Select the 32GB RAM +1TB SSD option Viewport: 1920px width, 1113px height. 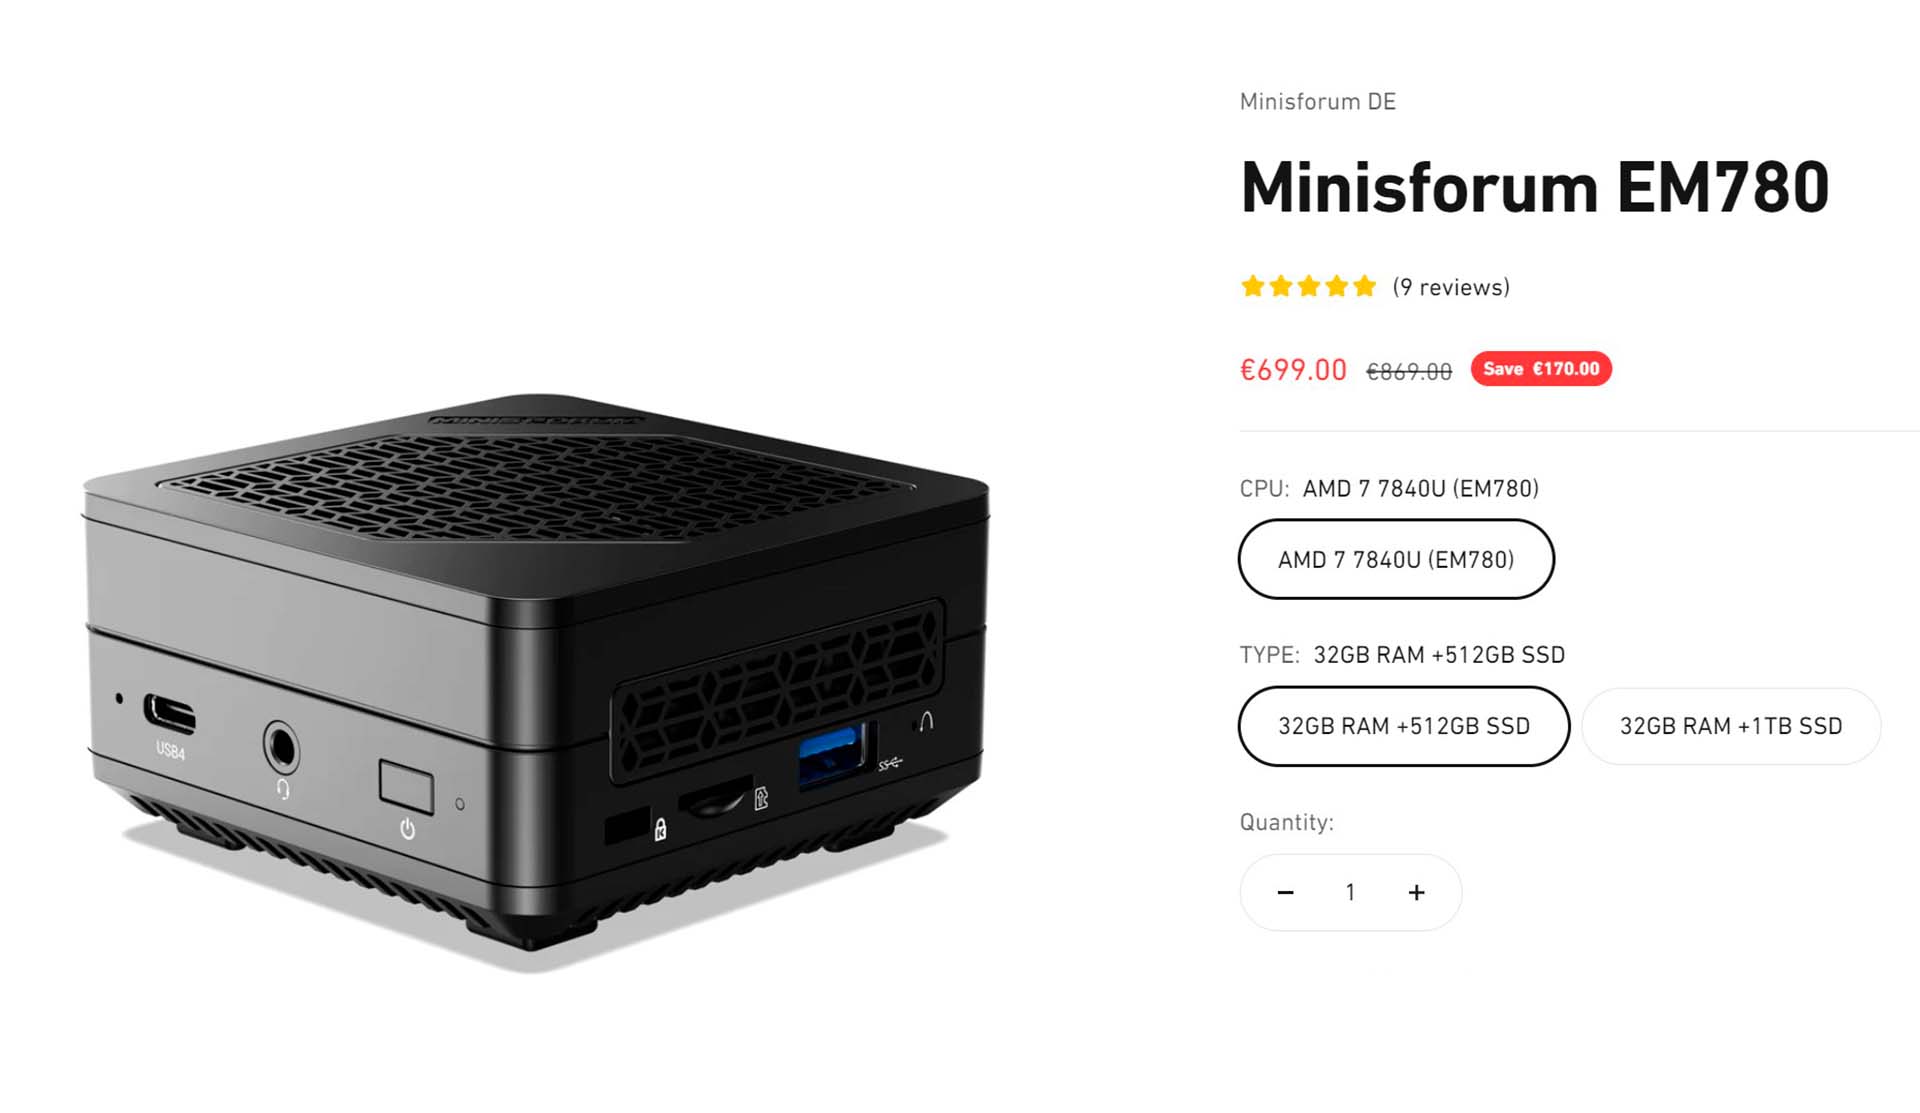pyautogui.click(x=1731, y=726)
